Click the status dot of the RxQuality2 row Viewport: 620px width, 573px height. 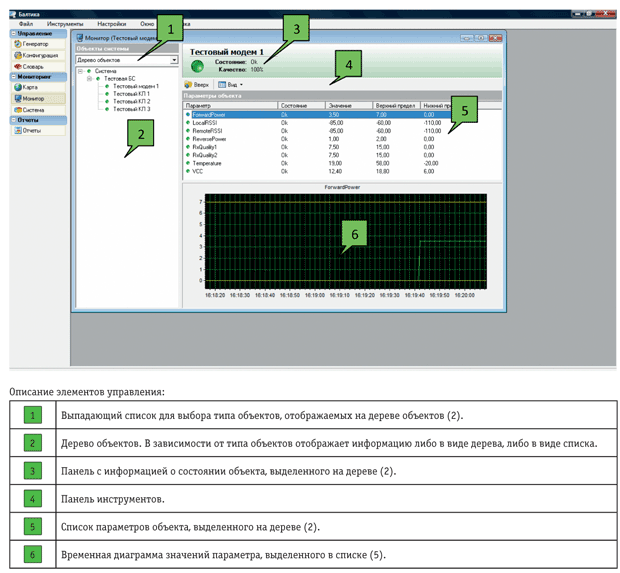click(x=188, y=155)
